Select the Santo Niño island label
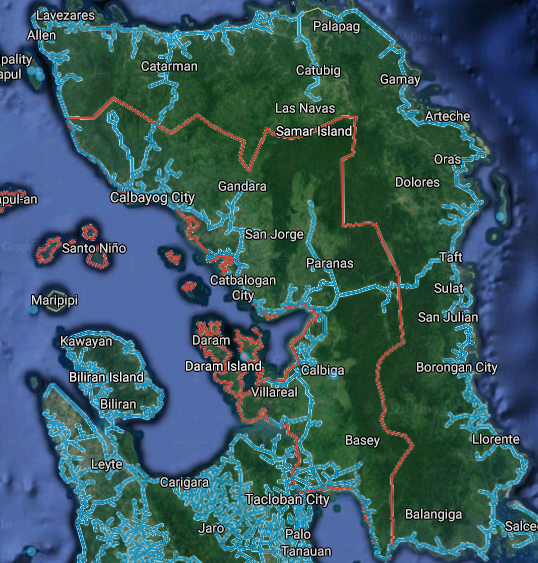The image size is (538, 563). [94, 248]
